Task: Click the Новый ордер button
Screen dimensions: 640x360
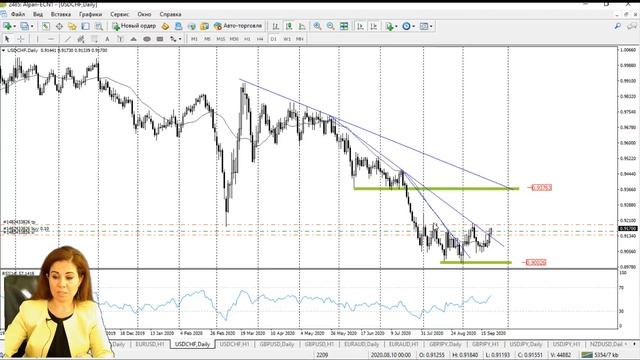Action: (134, 26)
